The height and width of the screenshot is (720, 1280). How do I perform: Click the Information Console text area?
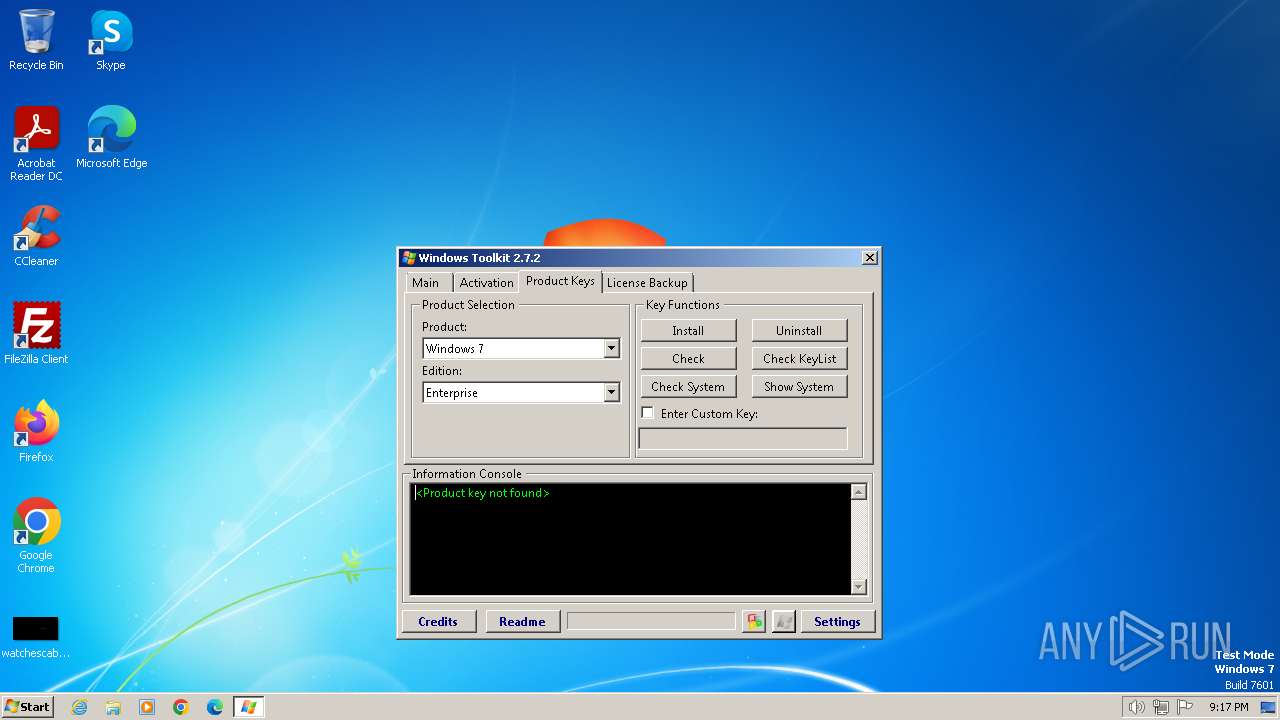point(630,539)
